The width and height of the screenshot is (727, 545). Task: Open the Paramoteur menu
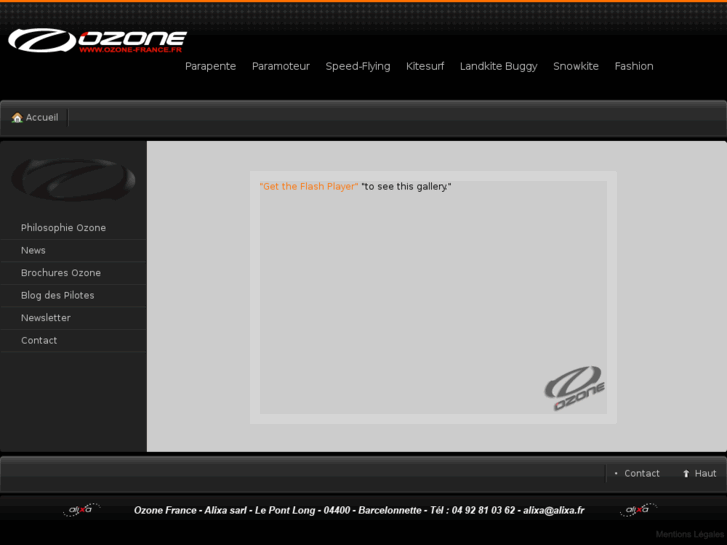[x=281, y=66]
